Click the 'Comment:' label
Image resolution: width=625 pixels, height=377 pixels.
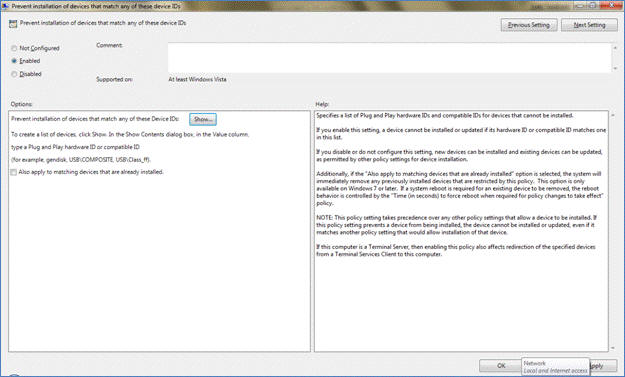coord(110,45)
